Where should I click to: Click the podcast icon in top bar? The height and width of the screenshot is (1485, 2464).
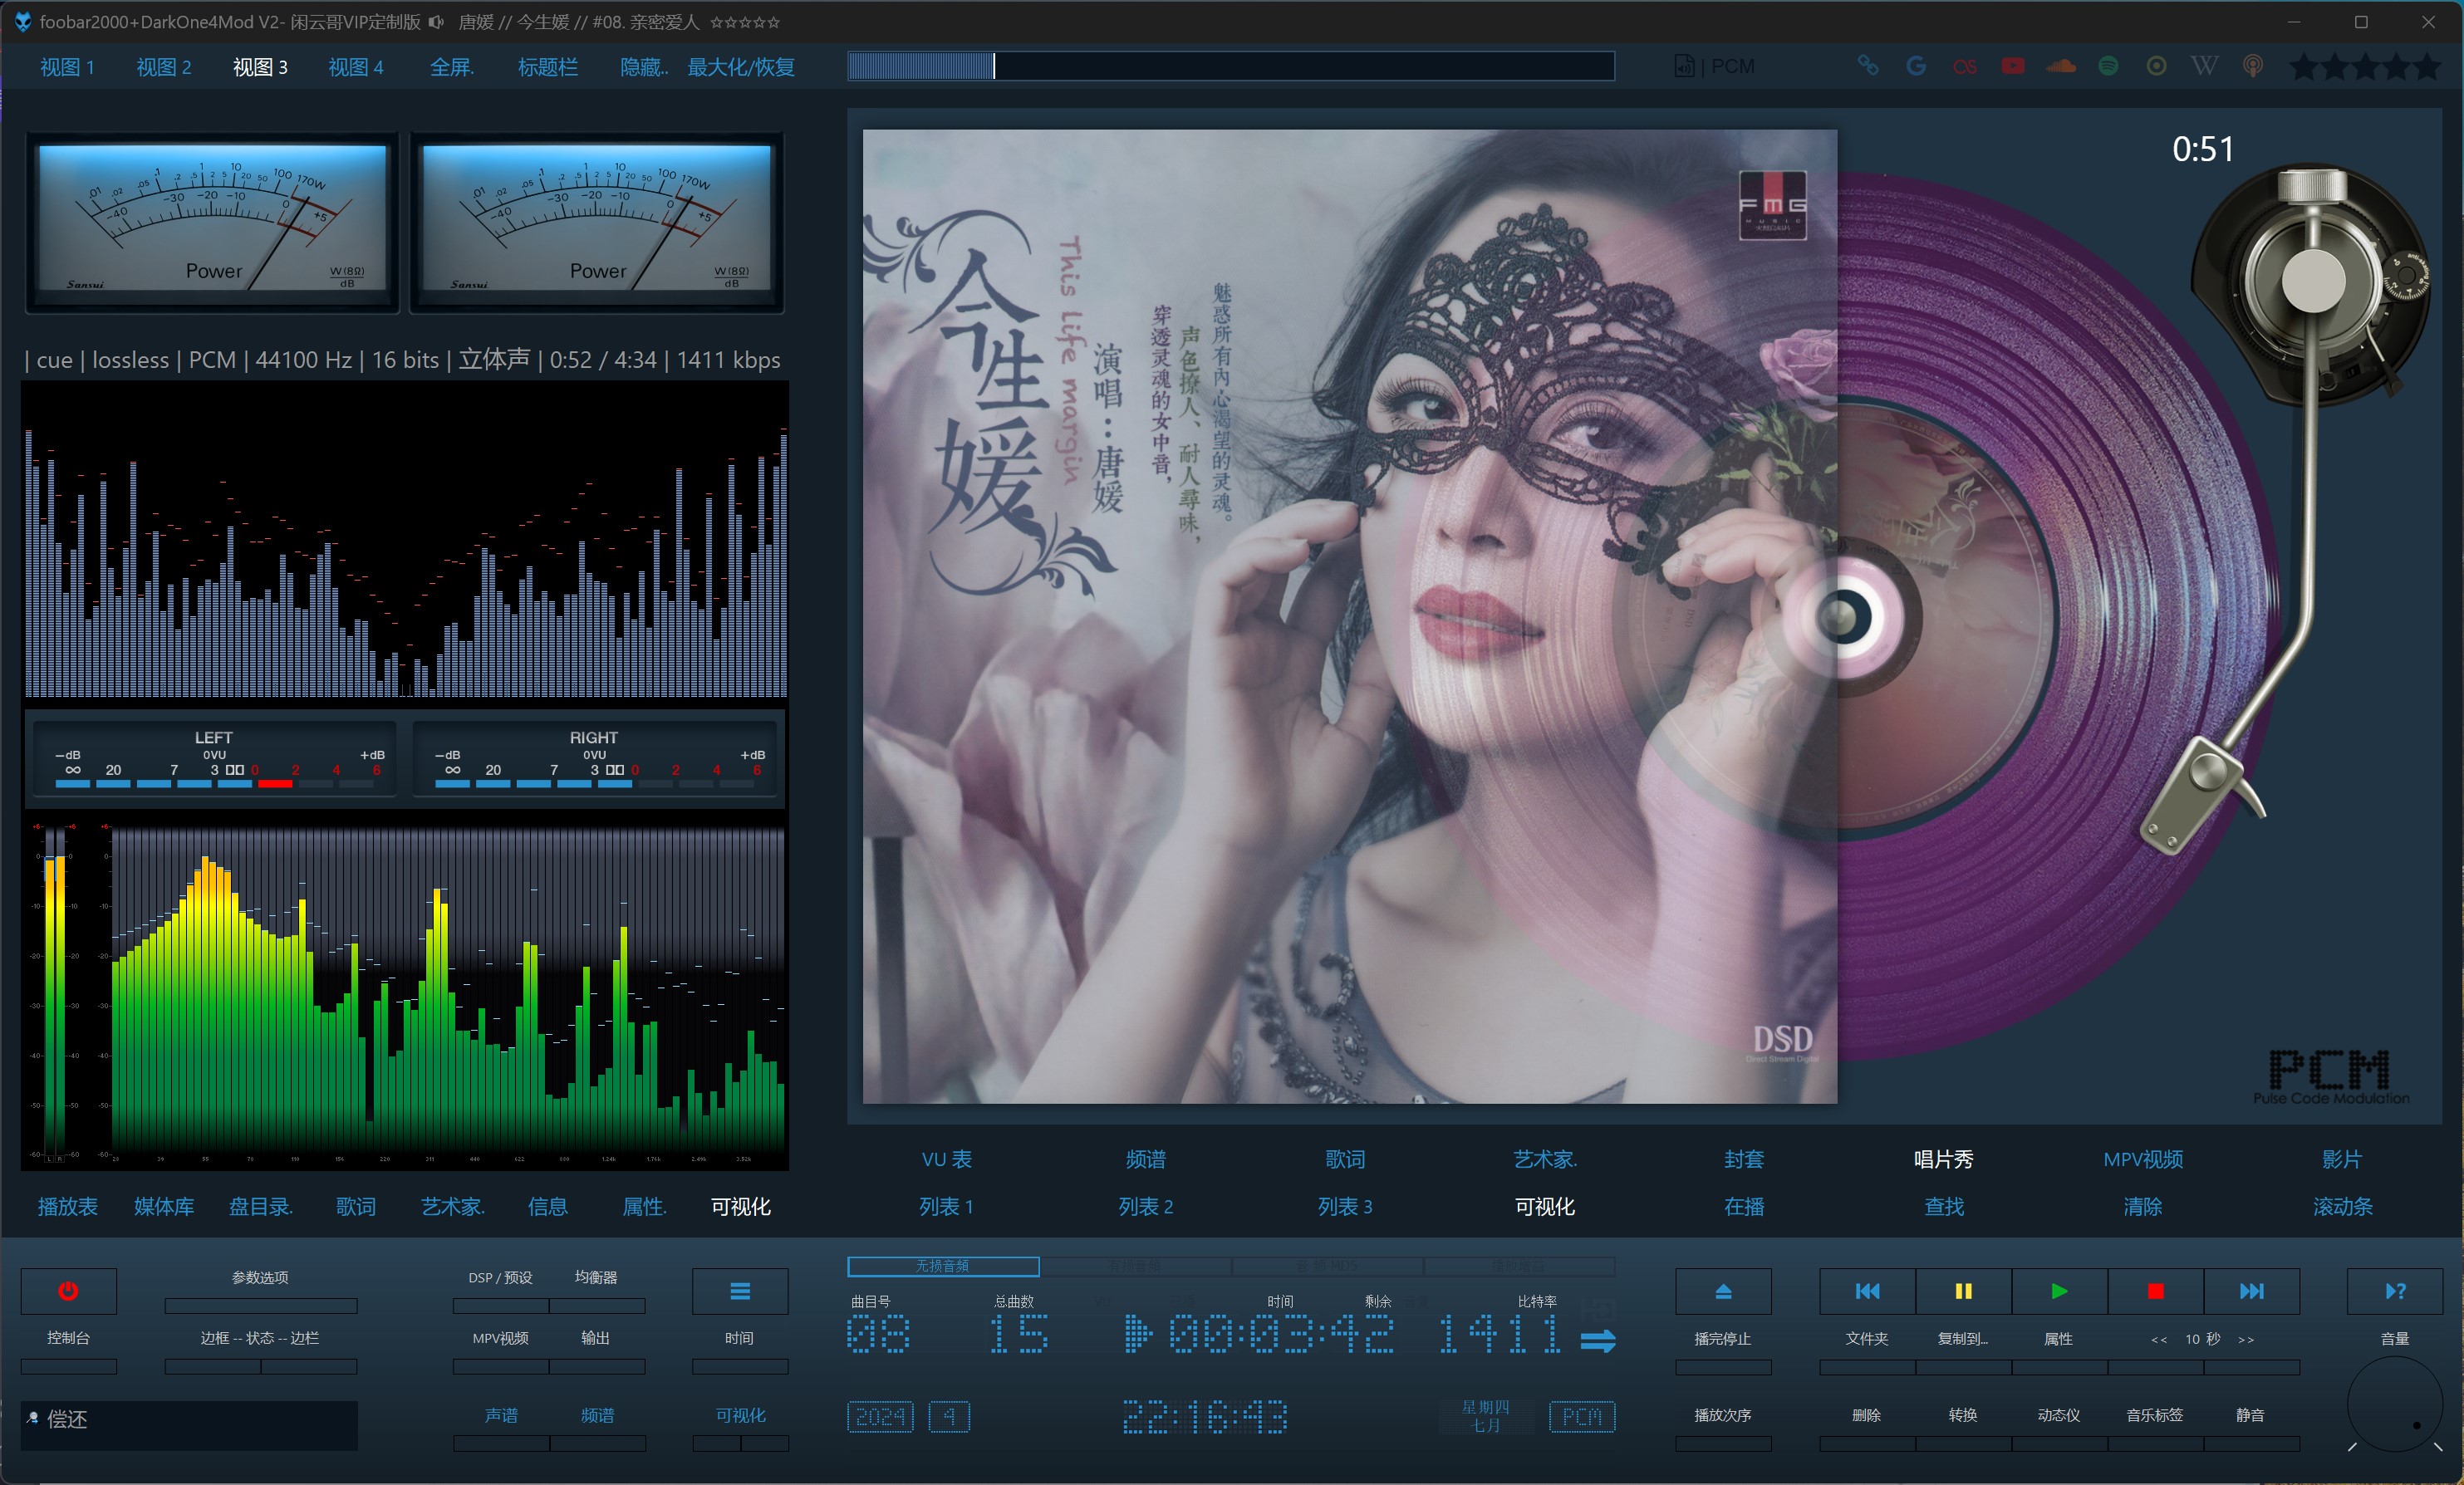pyautogui.click(x=2252, y=66)
